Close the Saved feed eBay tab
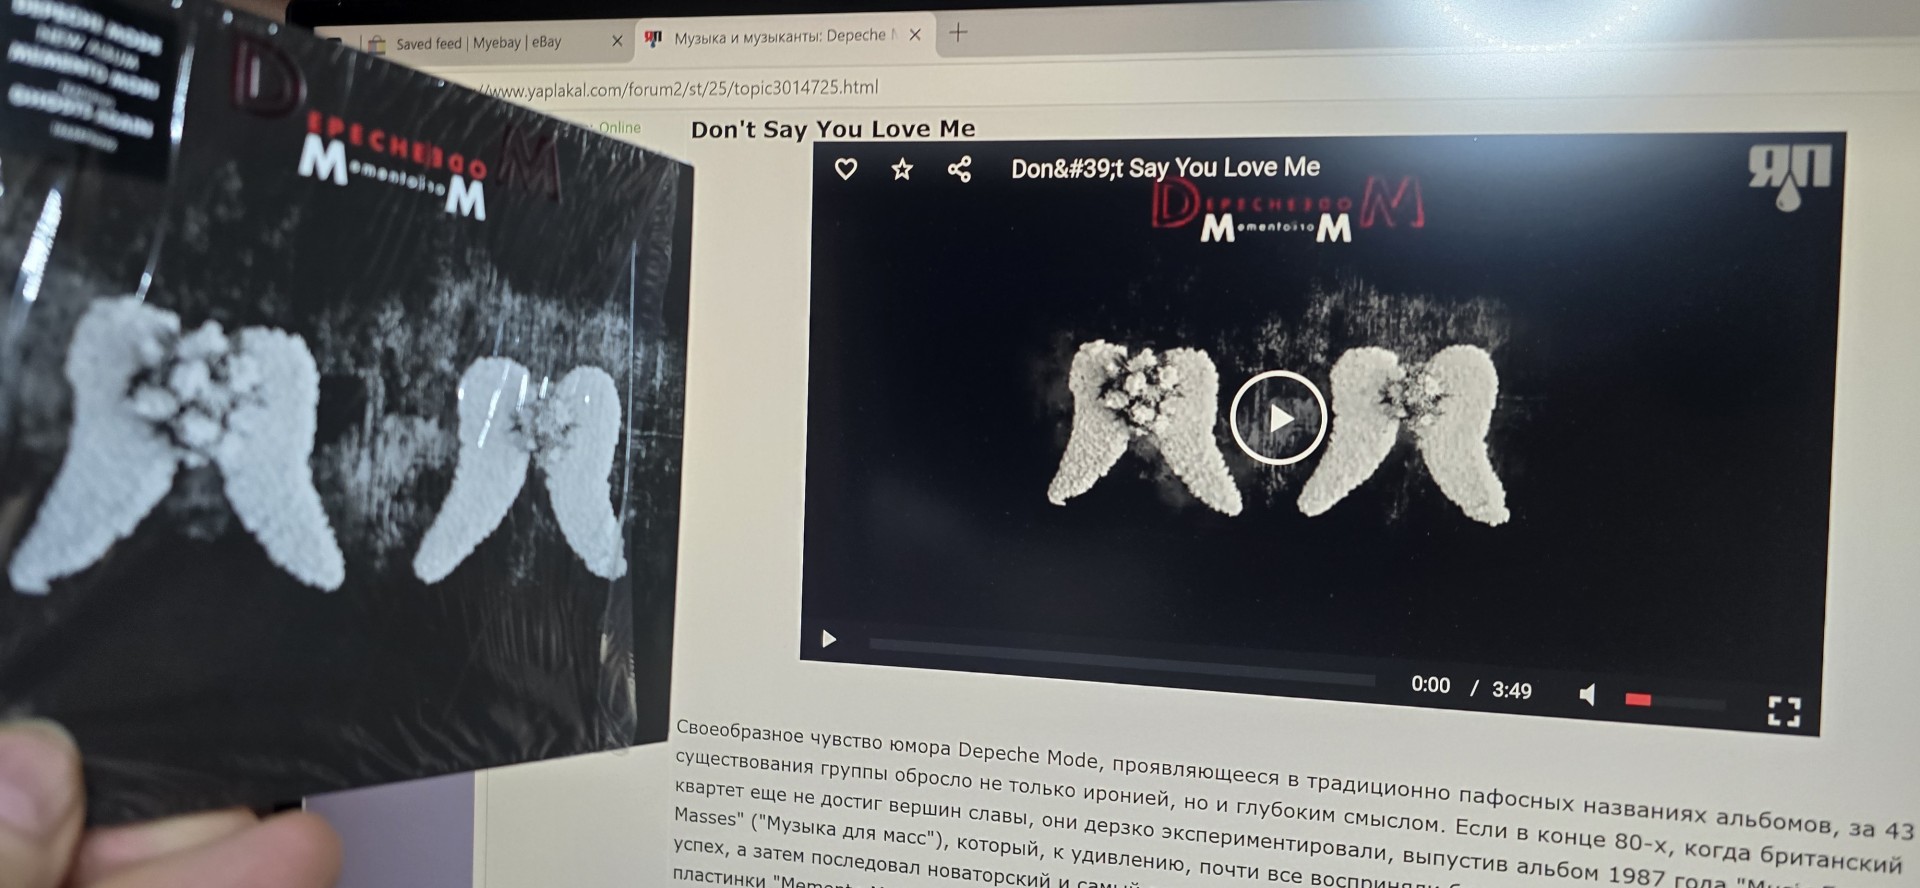The image size is (1920, 888). pos(616,41)
